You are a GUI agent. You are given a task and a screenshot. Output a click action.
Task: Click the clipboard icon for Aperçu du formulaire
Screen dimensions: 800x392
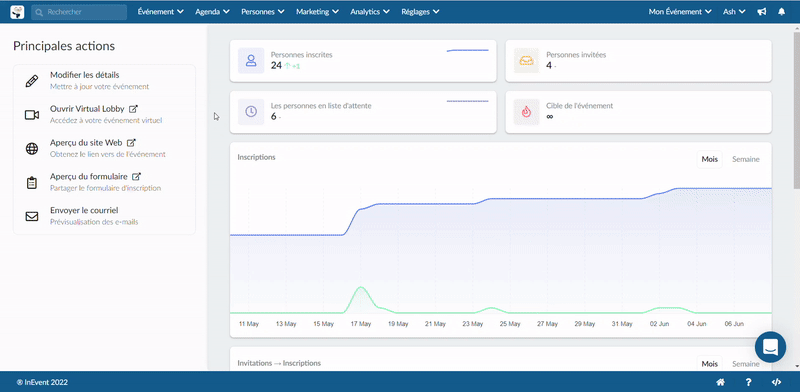pos(32,183)
